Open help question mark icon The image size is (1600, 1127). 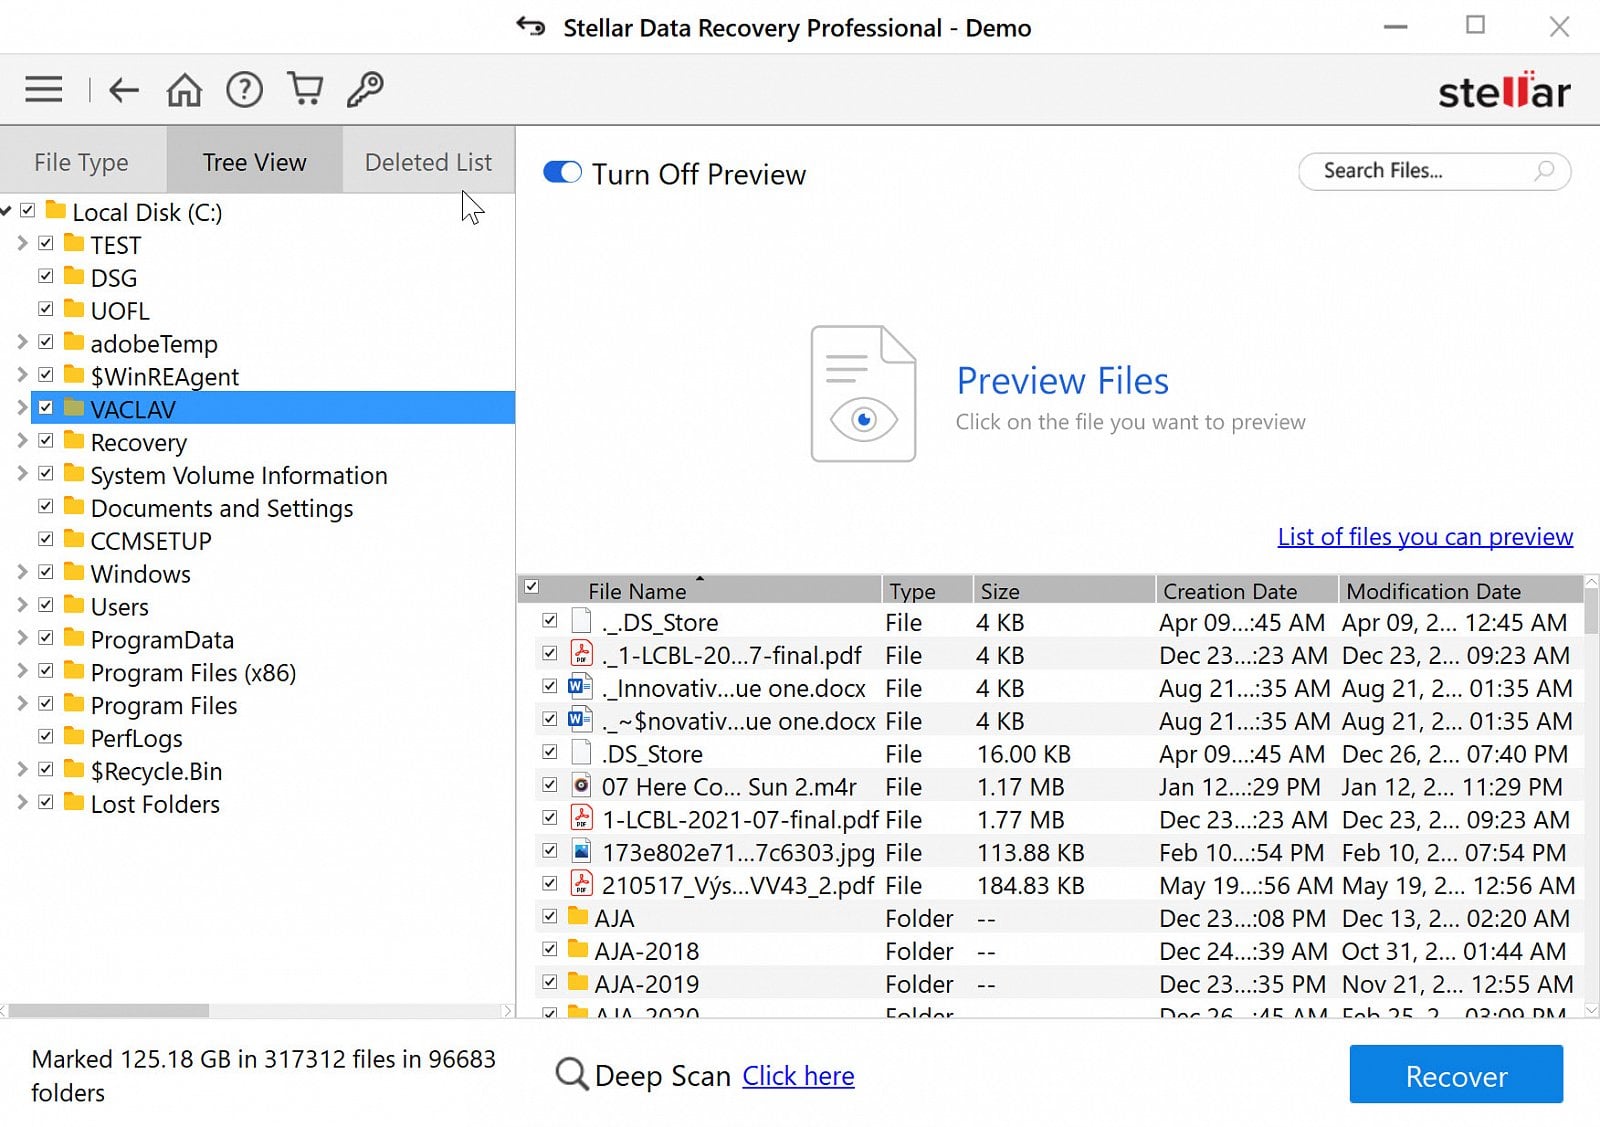click(x=244, y=90)
